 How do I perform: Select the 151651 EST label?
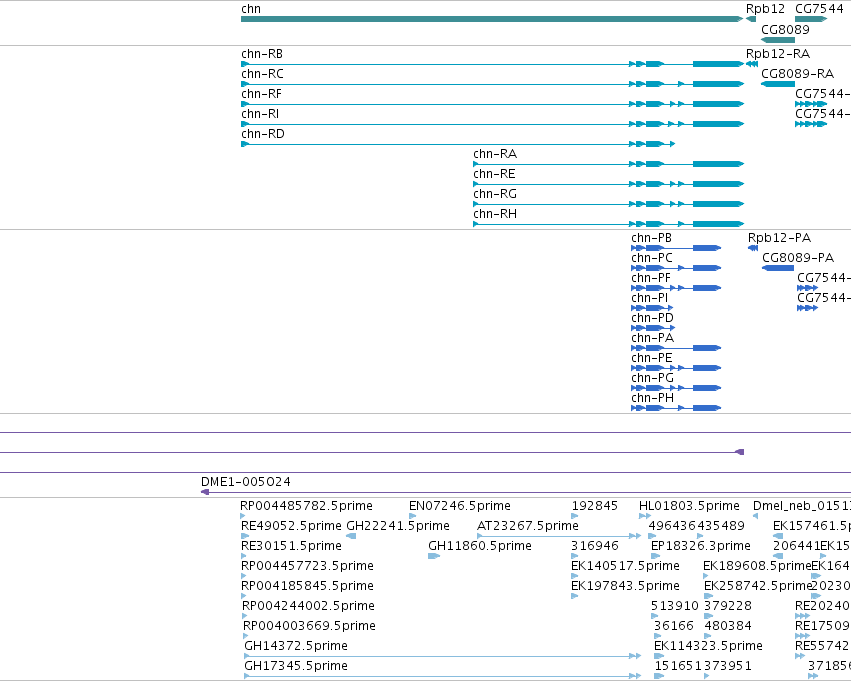coord(678,666)
